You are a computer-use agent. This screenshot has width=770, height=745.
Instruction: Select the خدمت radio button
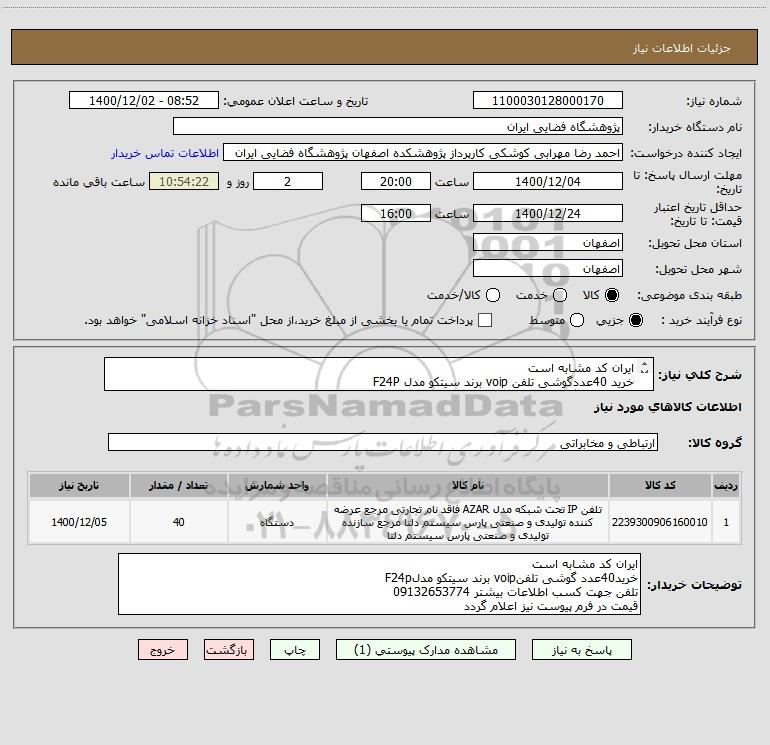pyautogui.click(x=560, y=295)
